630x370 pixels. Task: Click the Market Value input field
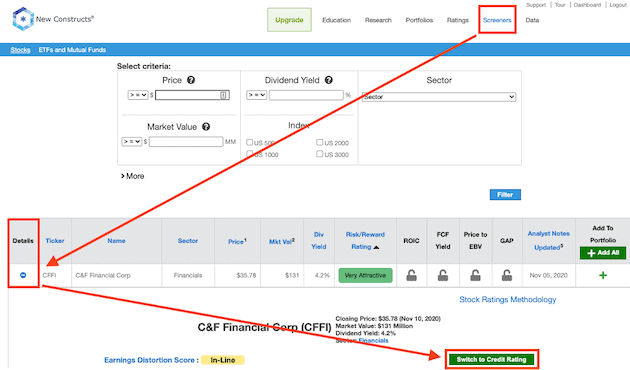point(186,142)
